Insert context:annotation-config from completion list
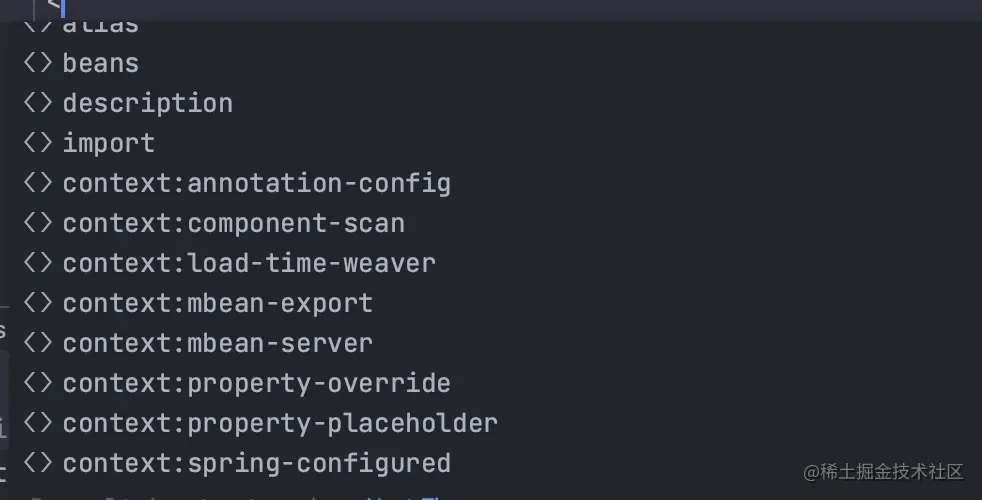This screenshot has width=982, height=500. pyautogui.click(x=256, y=183)
